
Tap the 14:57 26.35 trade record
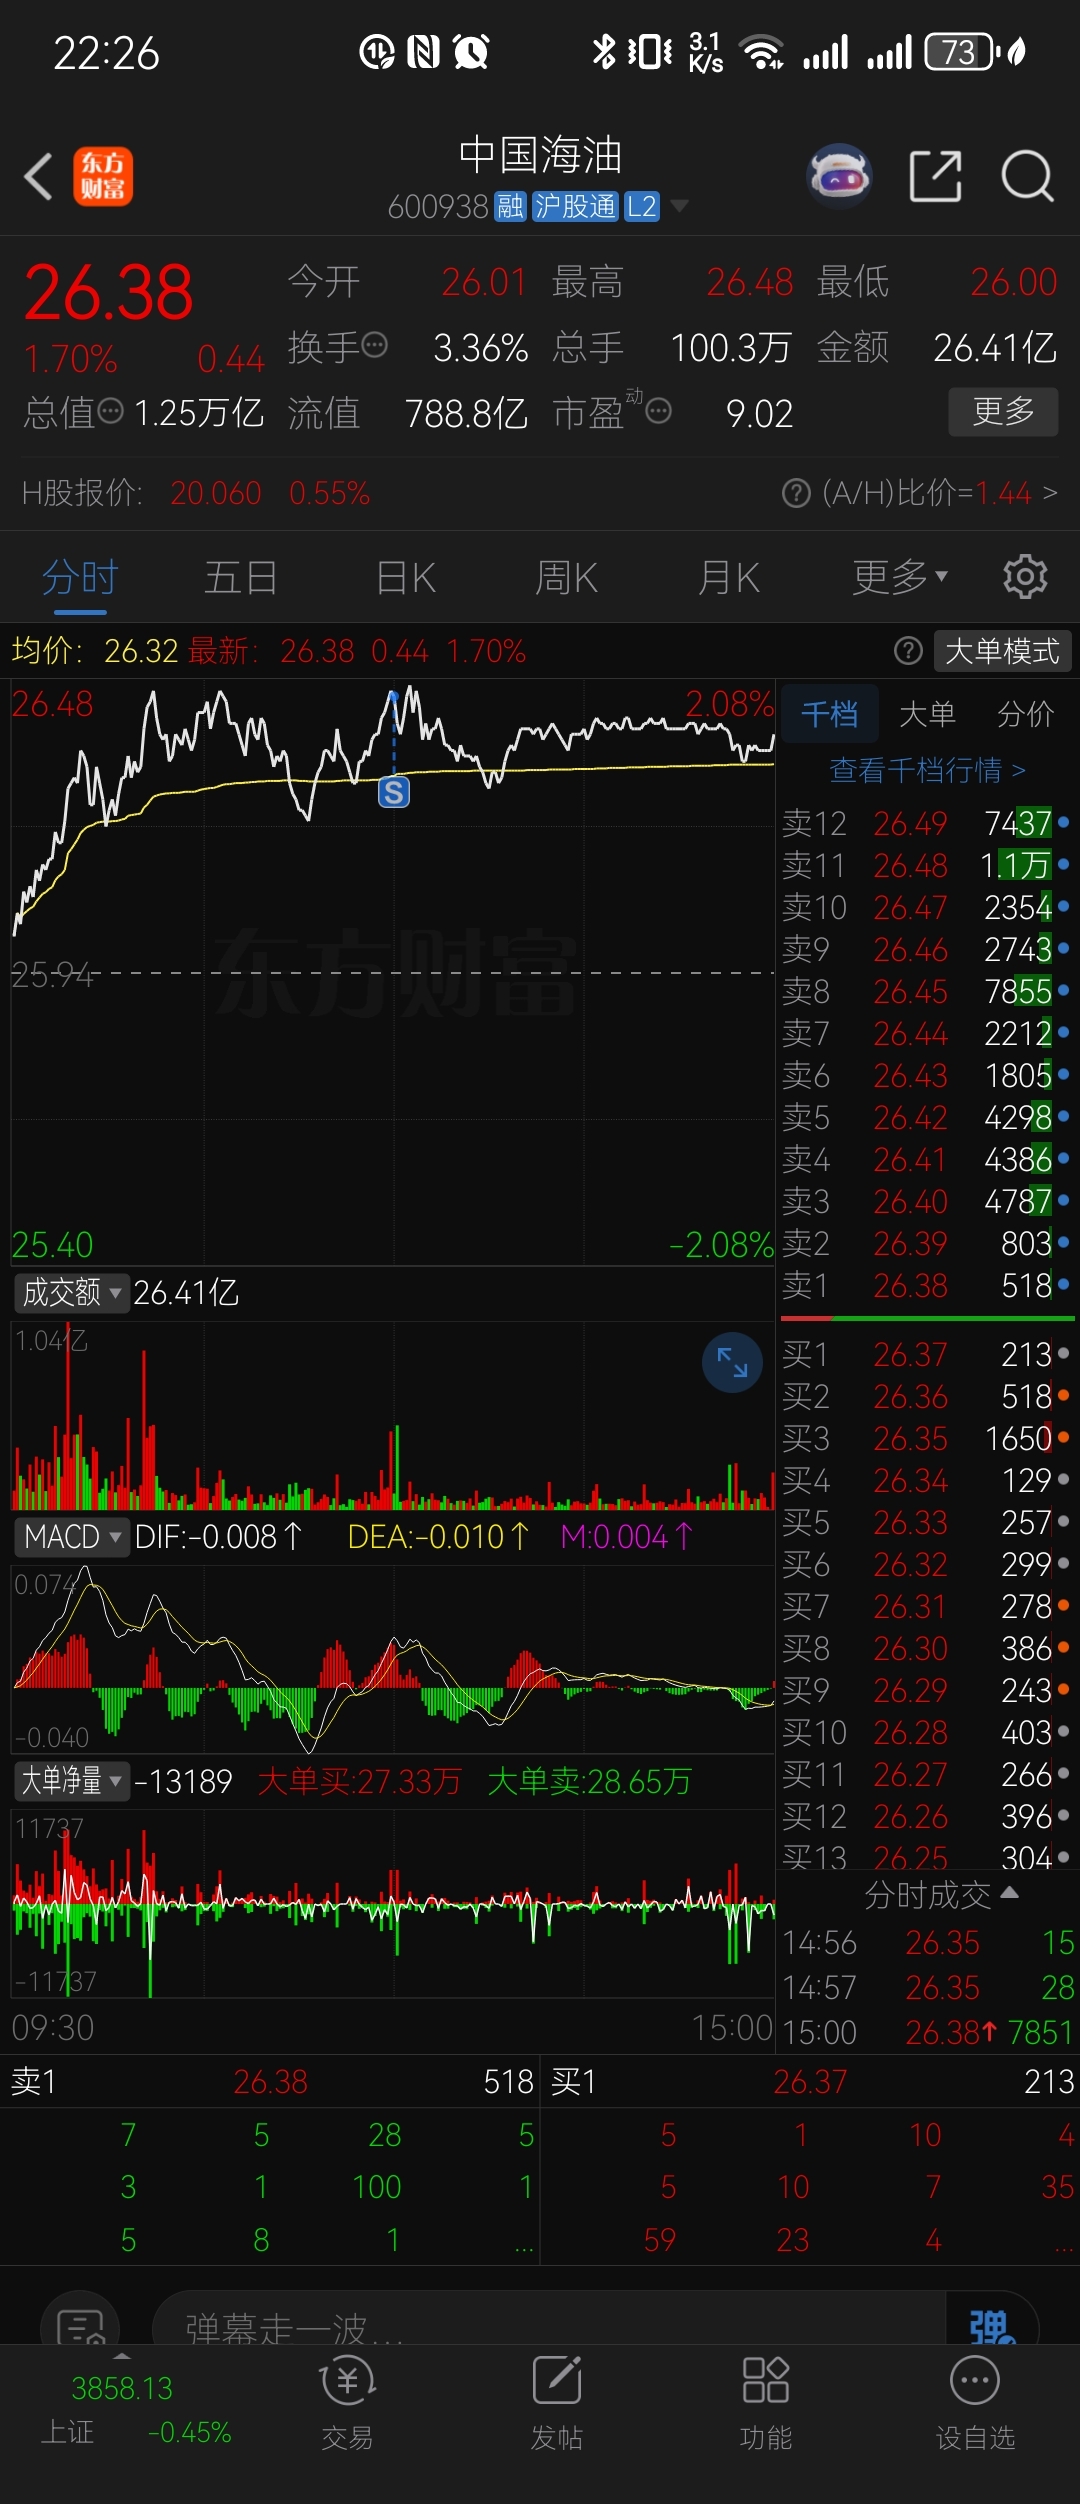pyautogui.click(x=928, y=1987)
